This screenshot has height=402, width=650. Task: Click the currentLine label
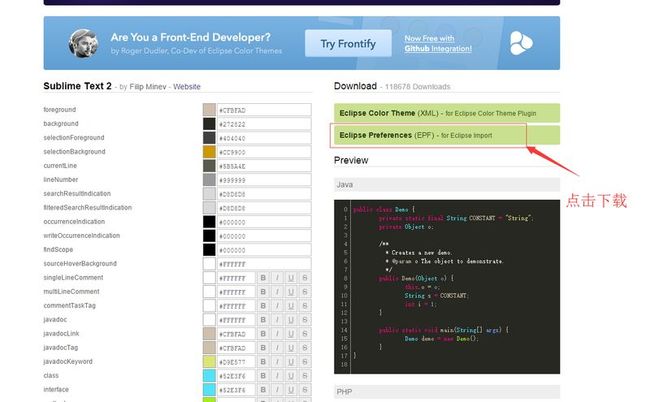pos(60,166)
